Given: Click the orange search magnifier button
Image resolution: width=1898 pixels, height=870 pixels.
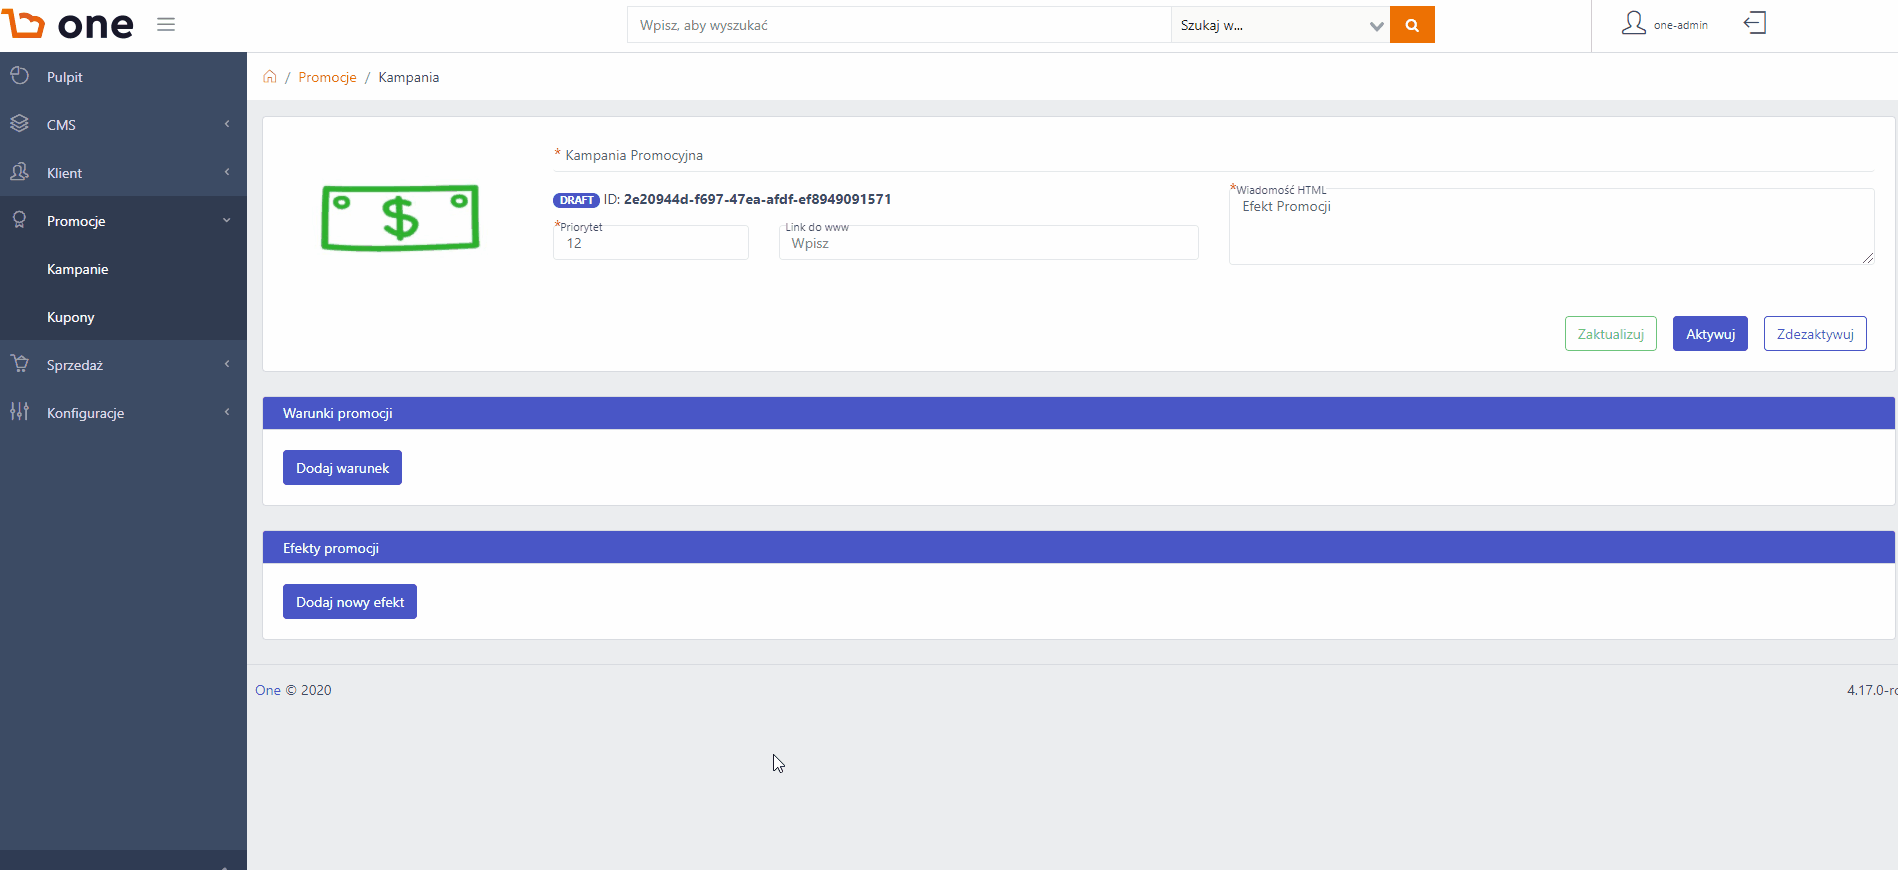Looking at the screenshot, I should [1412, 25].
